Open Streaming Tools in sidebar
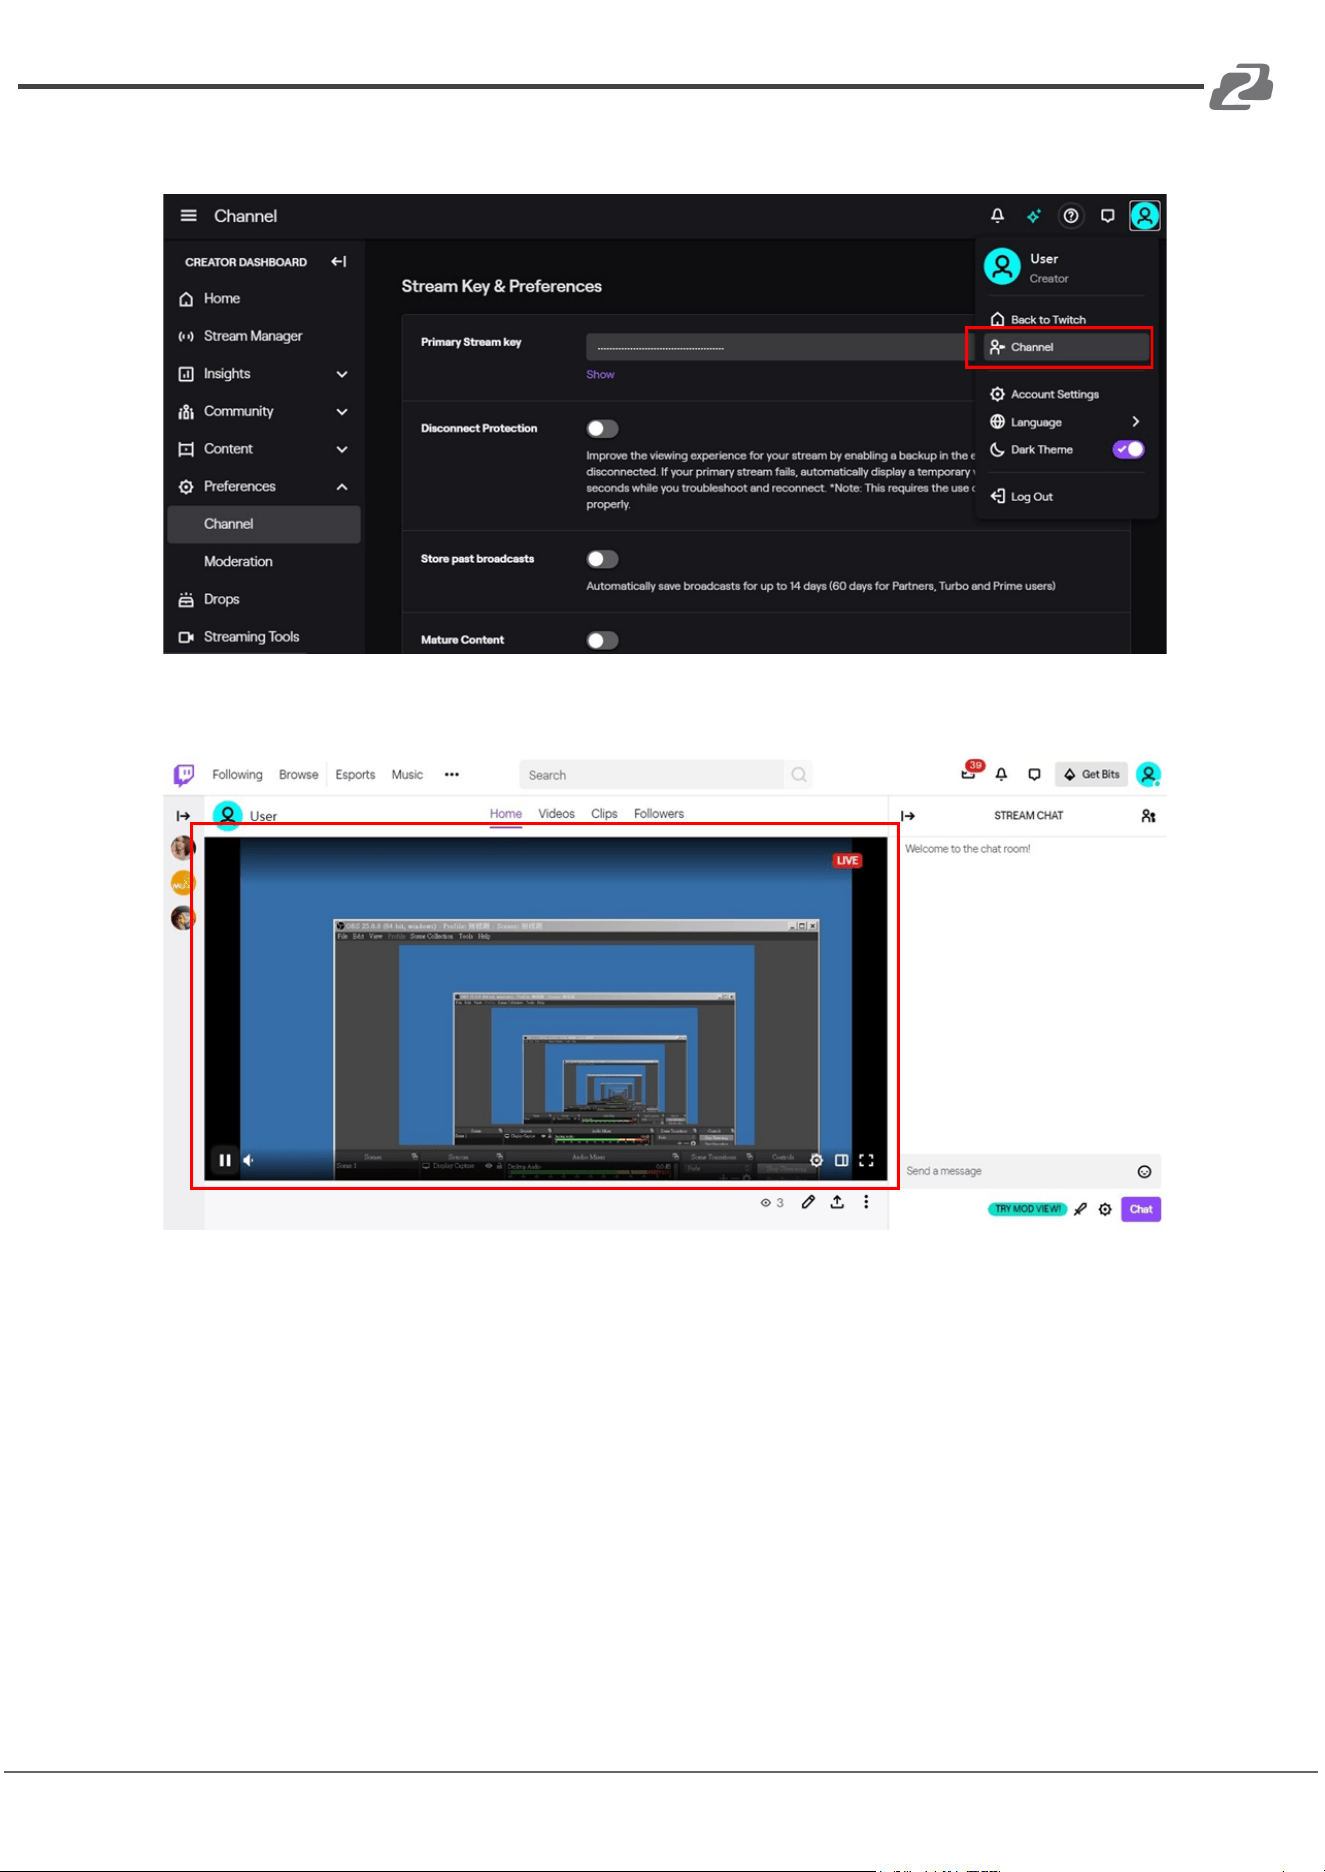Screen dimensions: 1325x1872 tap(251, 637)
